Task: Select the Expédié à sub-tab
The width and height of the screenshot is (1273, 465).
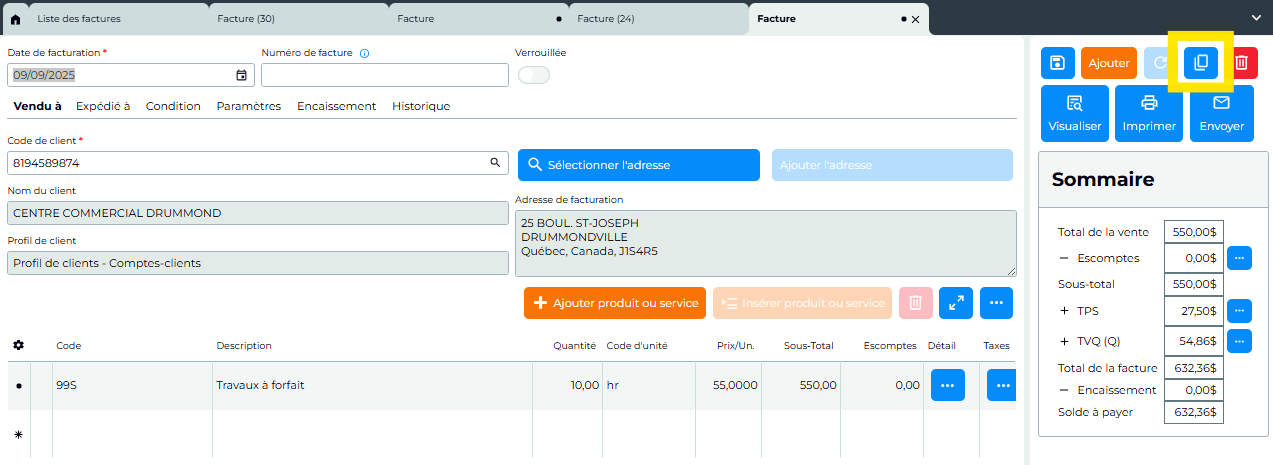Action: point(103,106)
